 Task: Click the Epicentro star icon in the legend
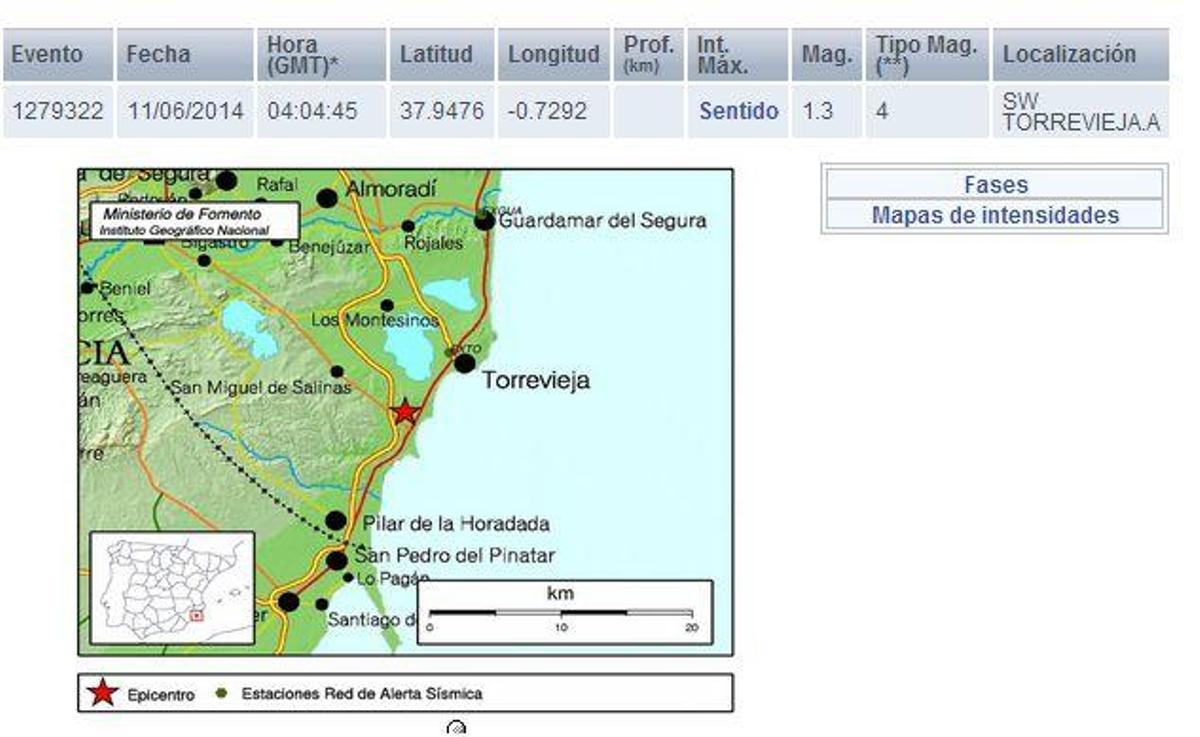(103, 690)
